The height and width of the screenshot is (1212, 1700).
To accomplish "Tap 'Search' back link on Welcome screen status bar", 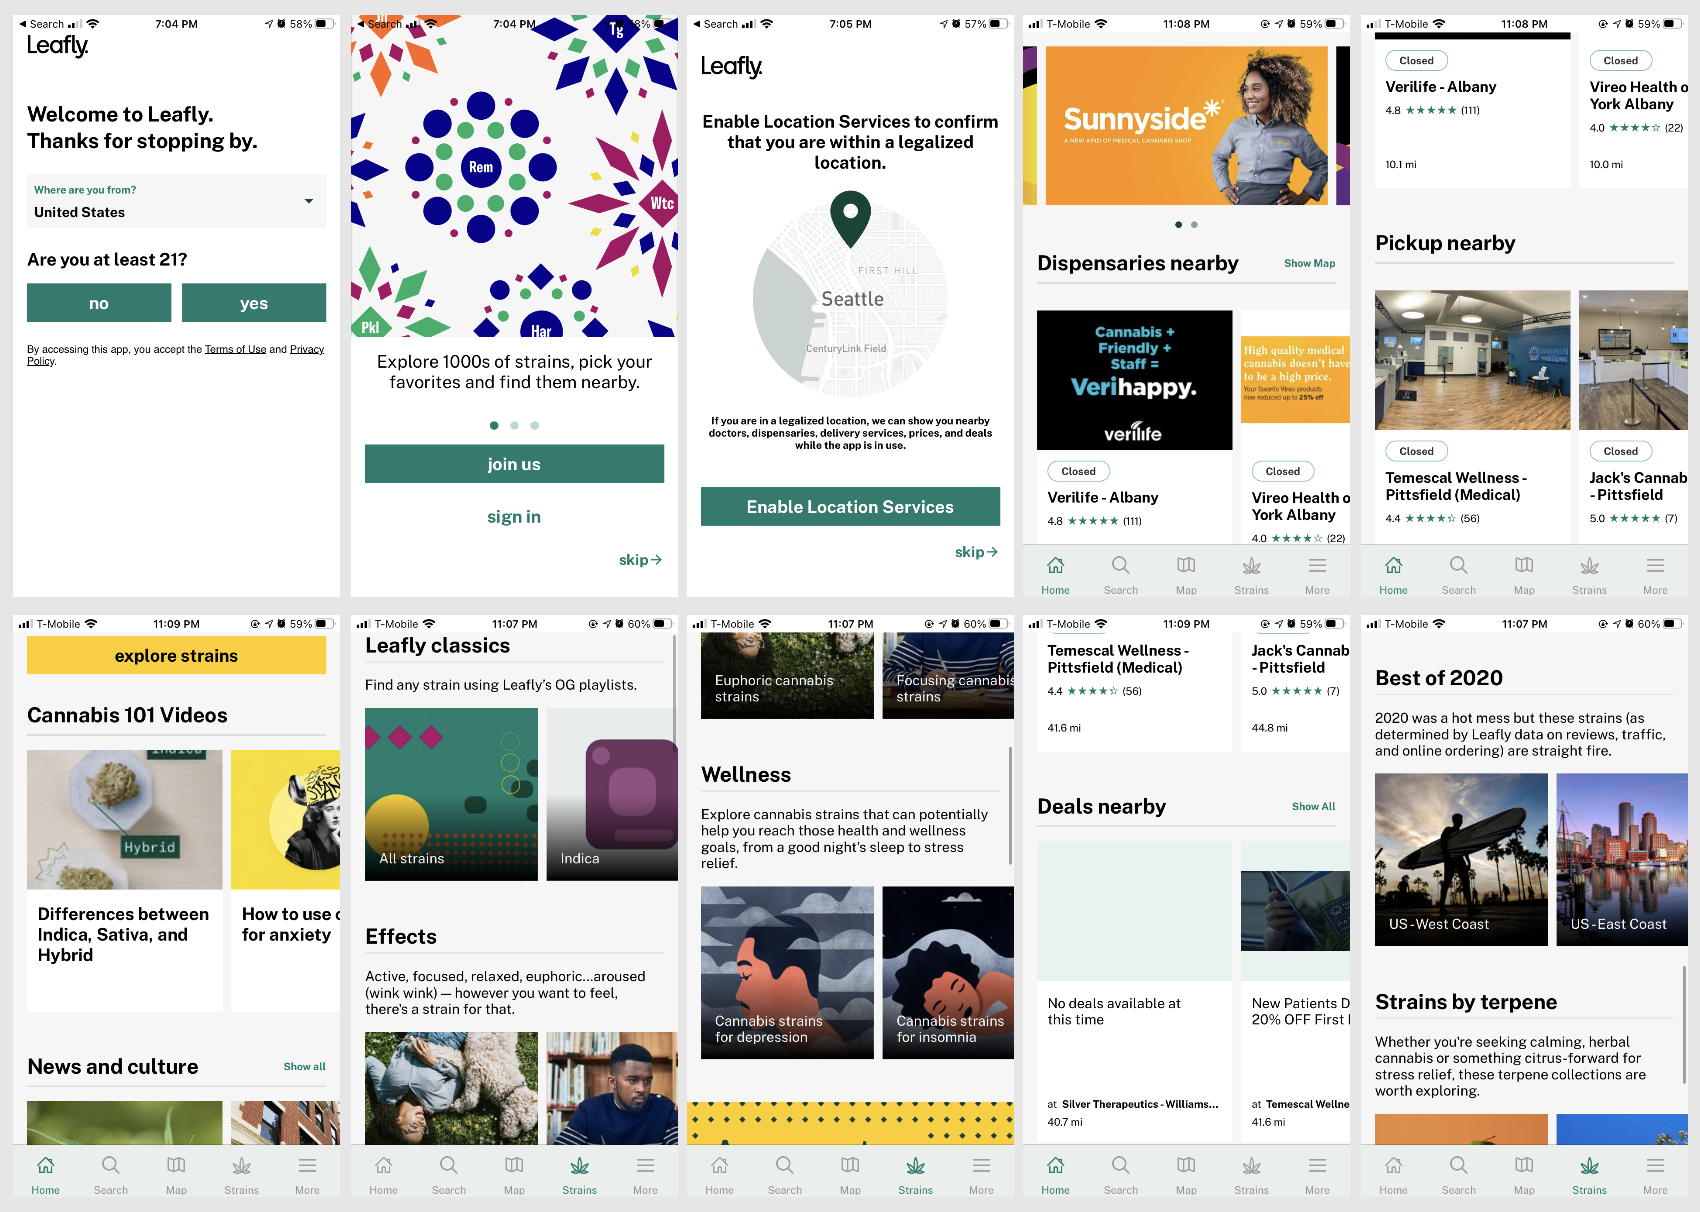I will click(x=41, y=24).
